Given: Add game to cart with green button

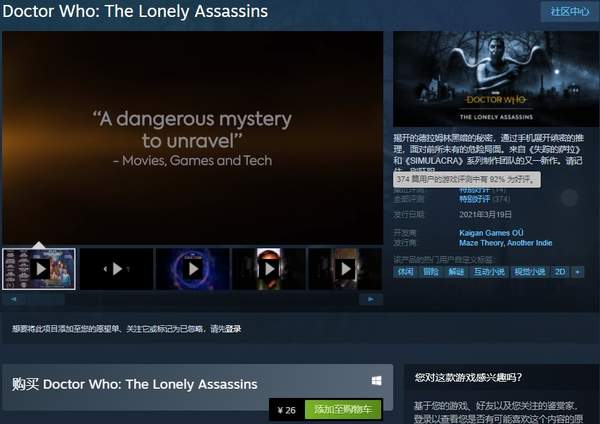Looking at the screenshot, I should click(x=343, y=409).
